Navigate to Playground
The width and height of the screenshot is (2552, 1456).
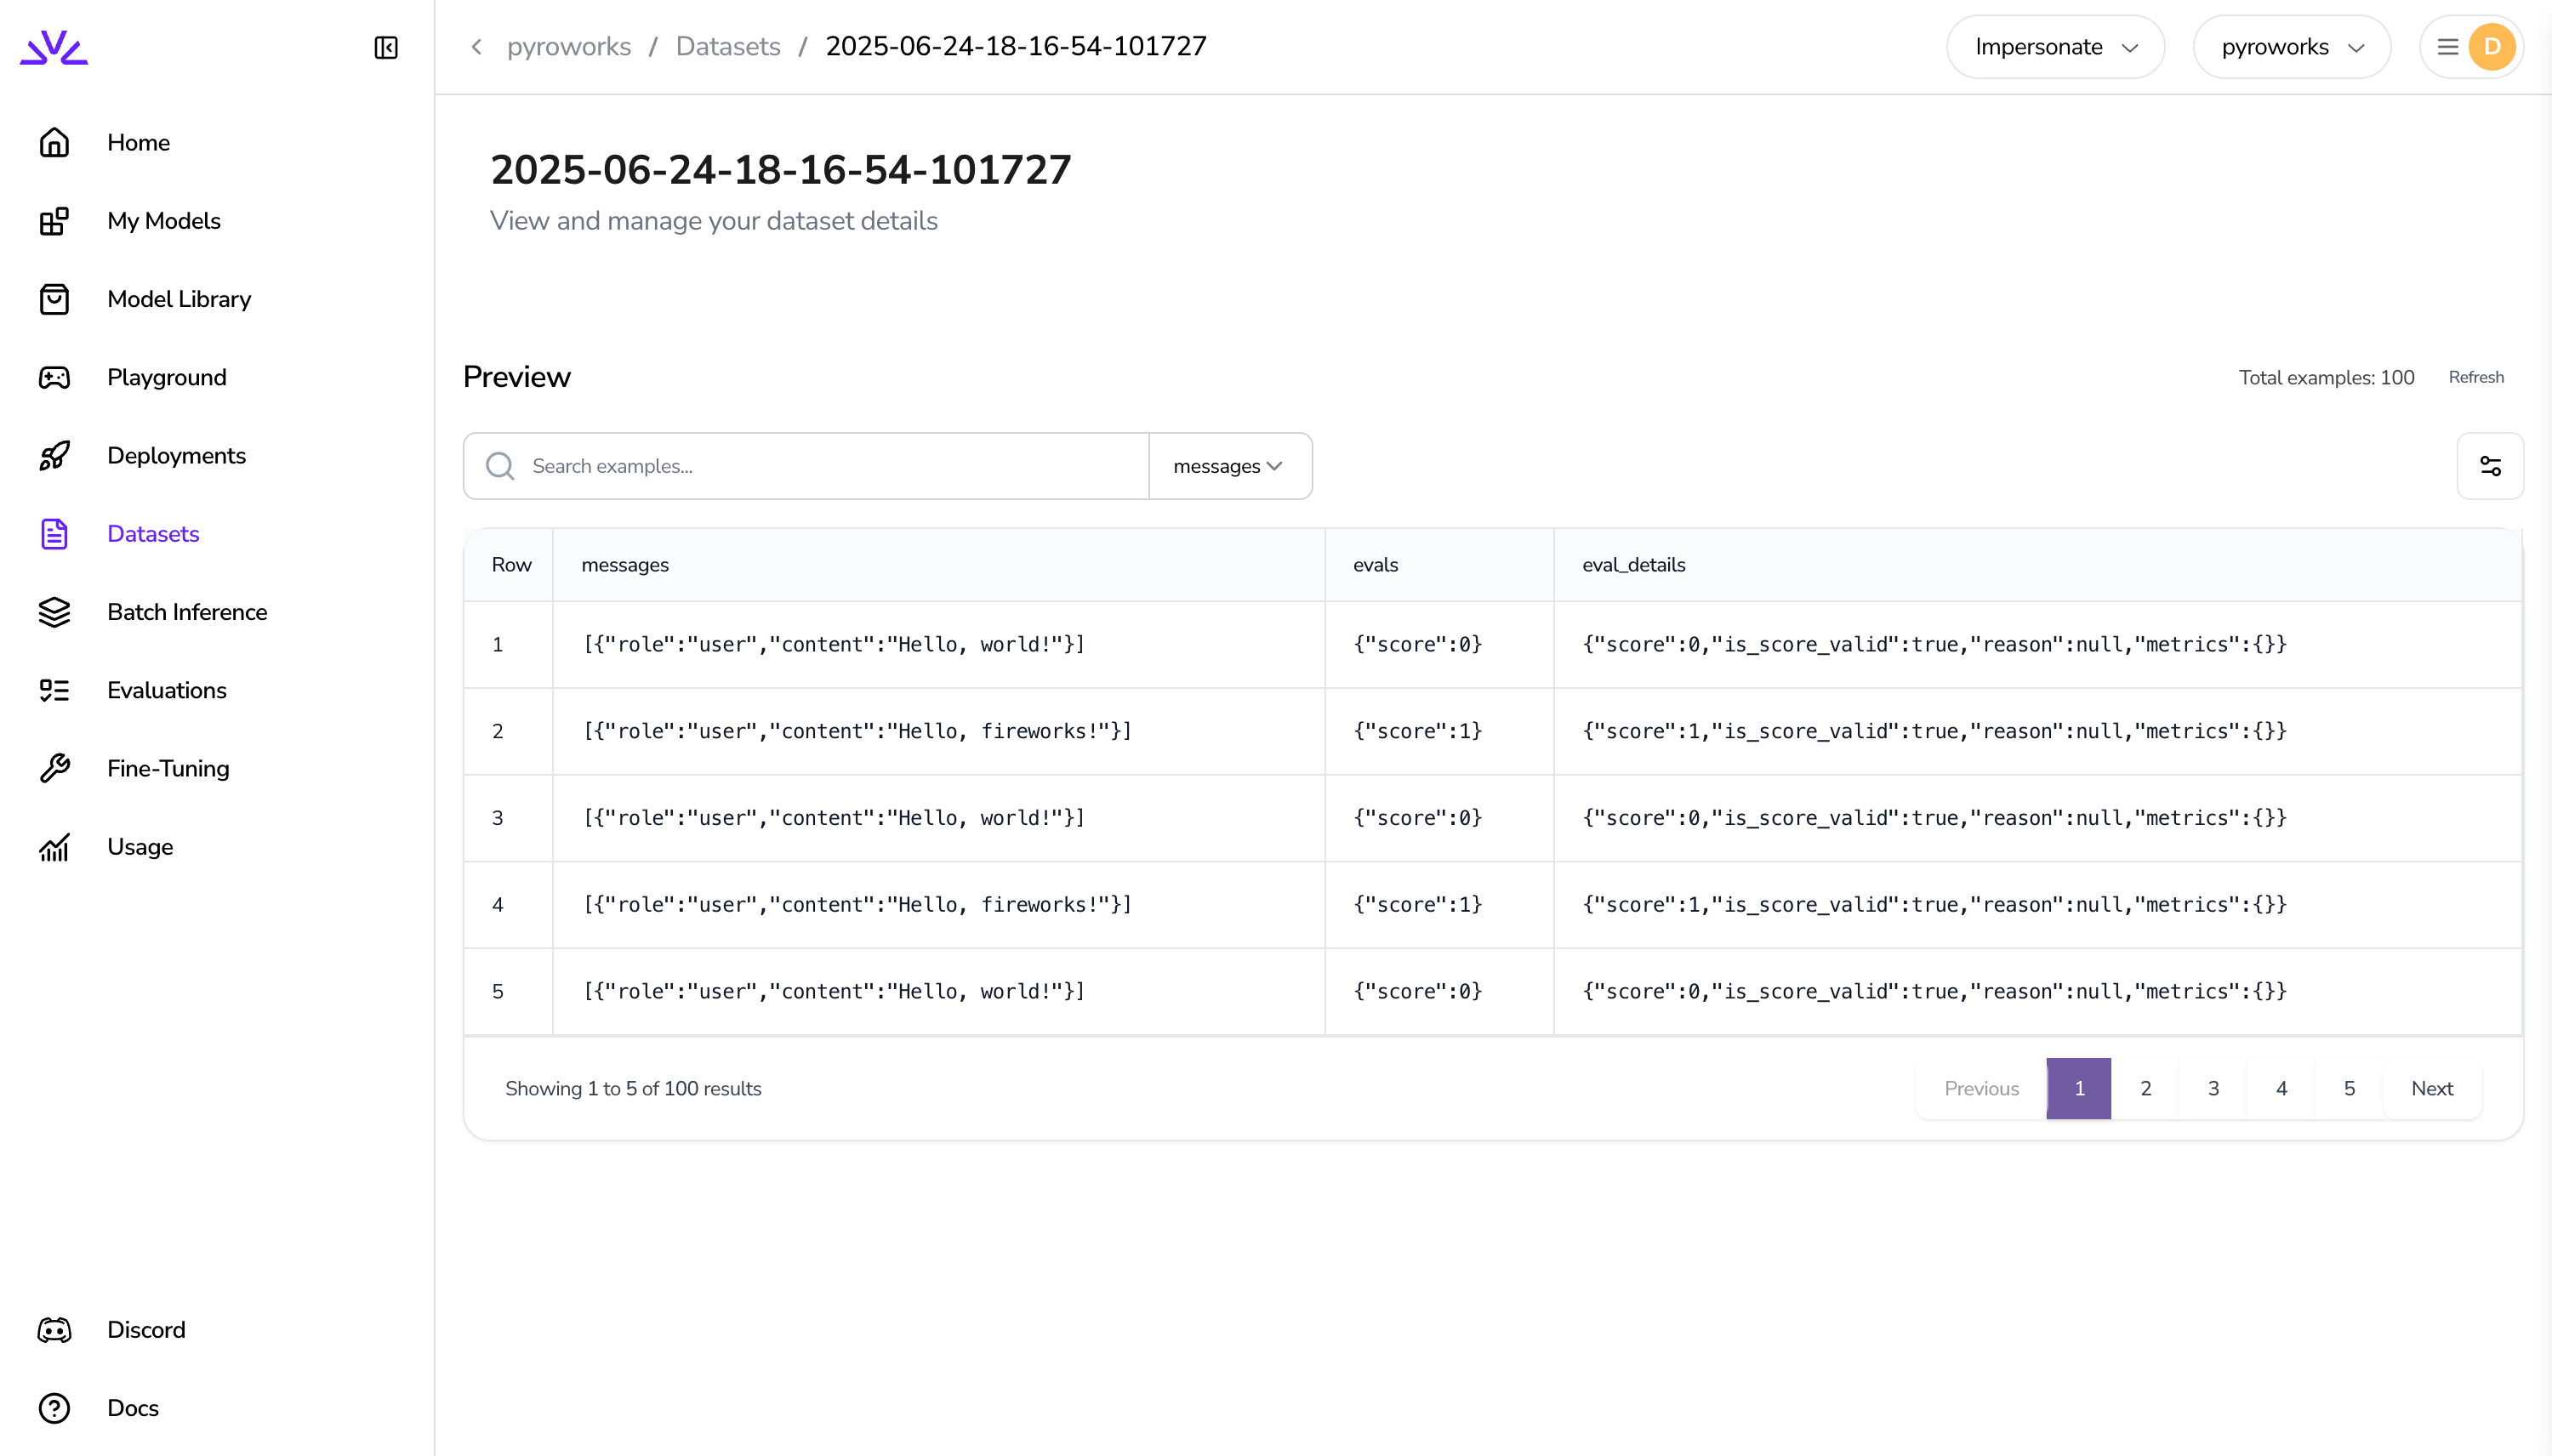pos(167,377)
